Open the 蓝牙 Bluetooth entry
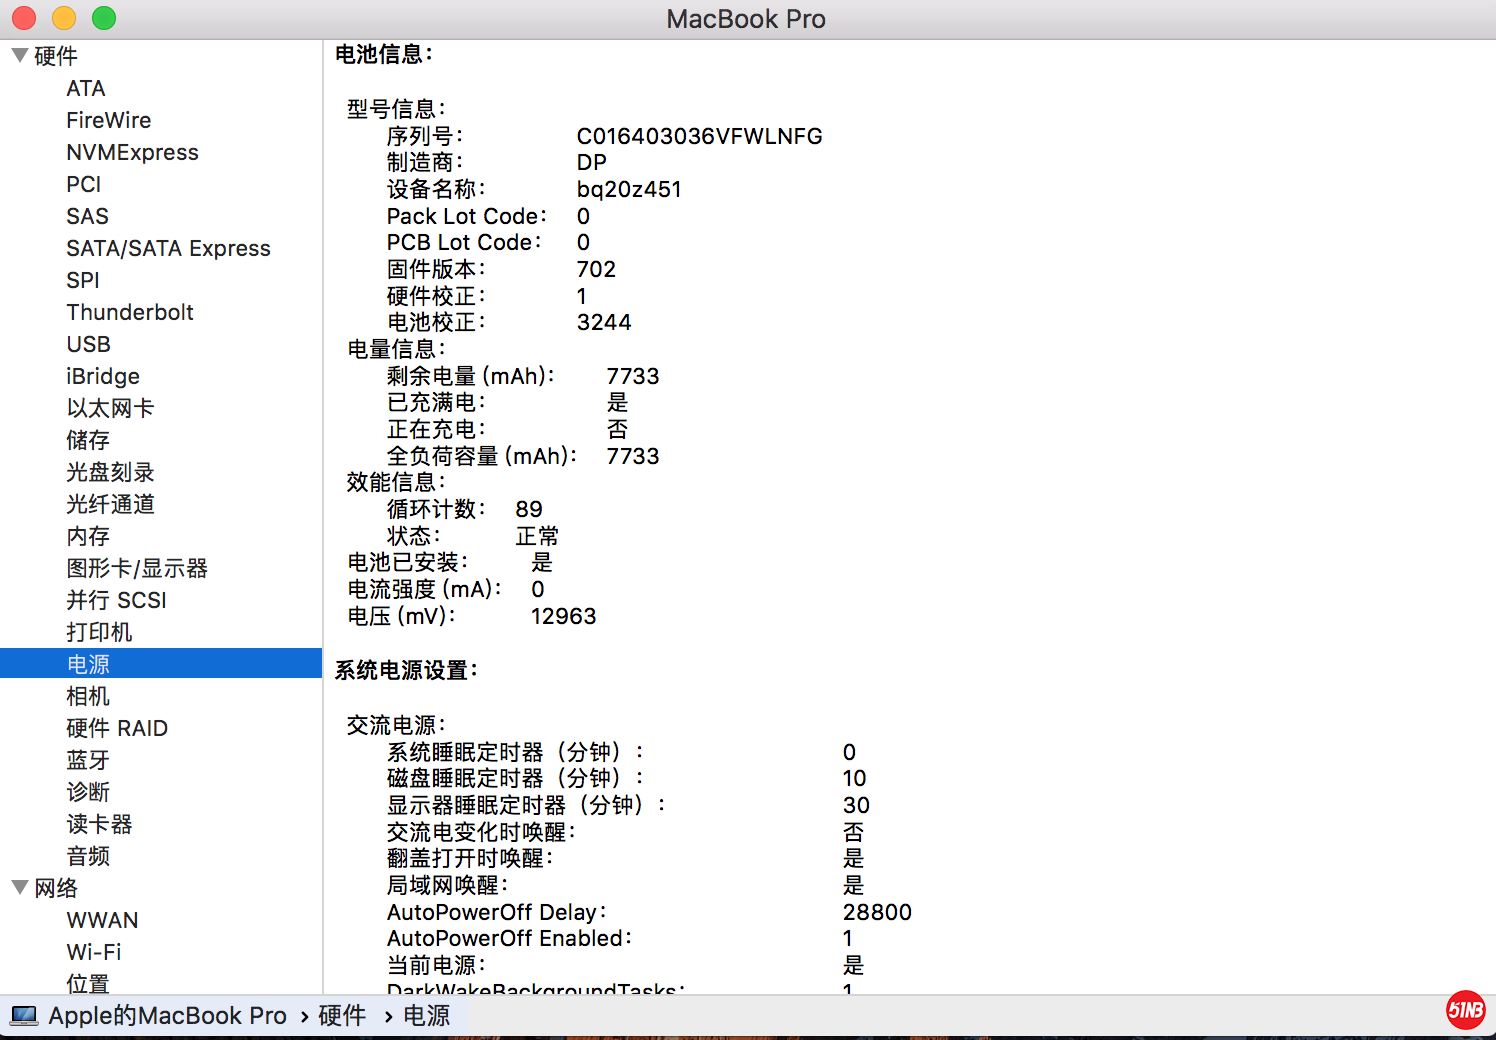Image resolution: width=1496 pixels, height=1040 pixels. click(88, 760)
